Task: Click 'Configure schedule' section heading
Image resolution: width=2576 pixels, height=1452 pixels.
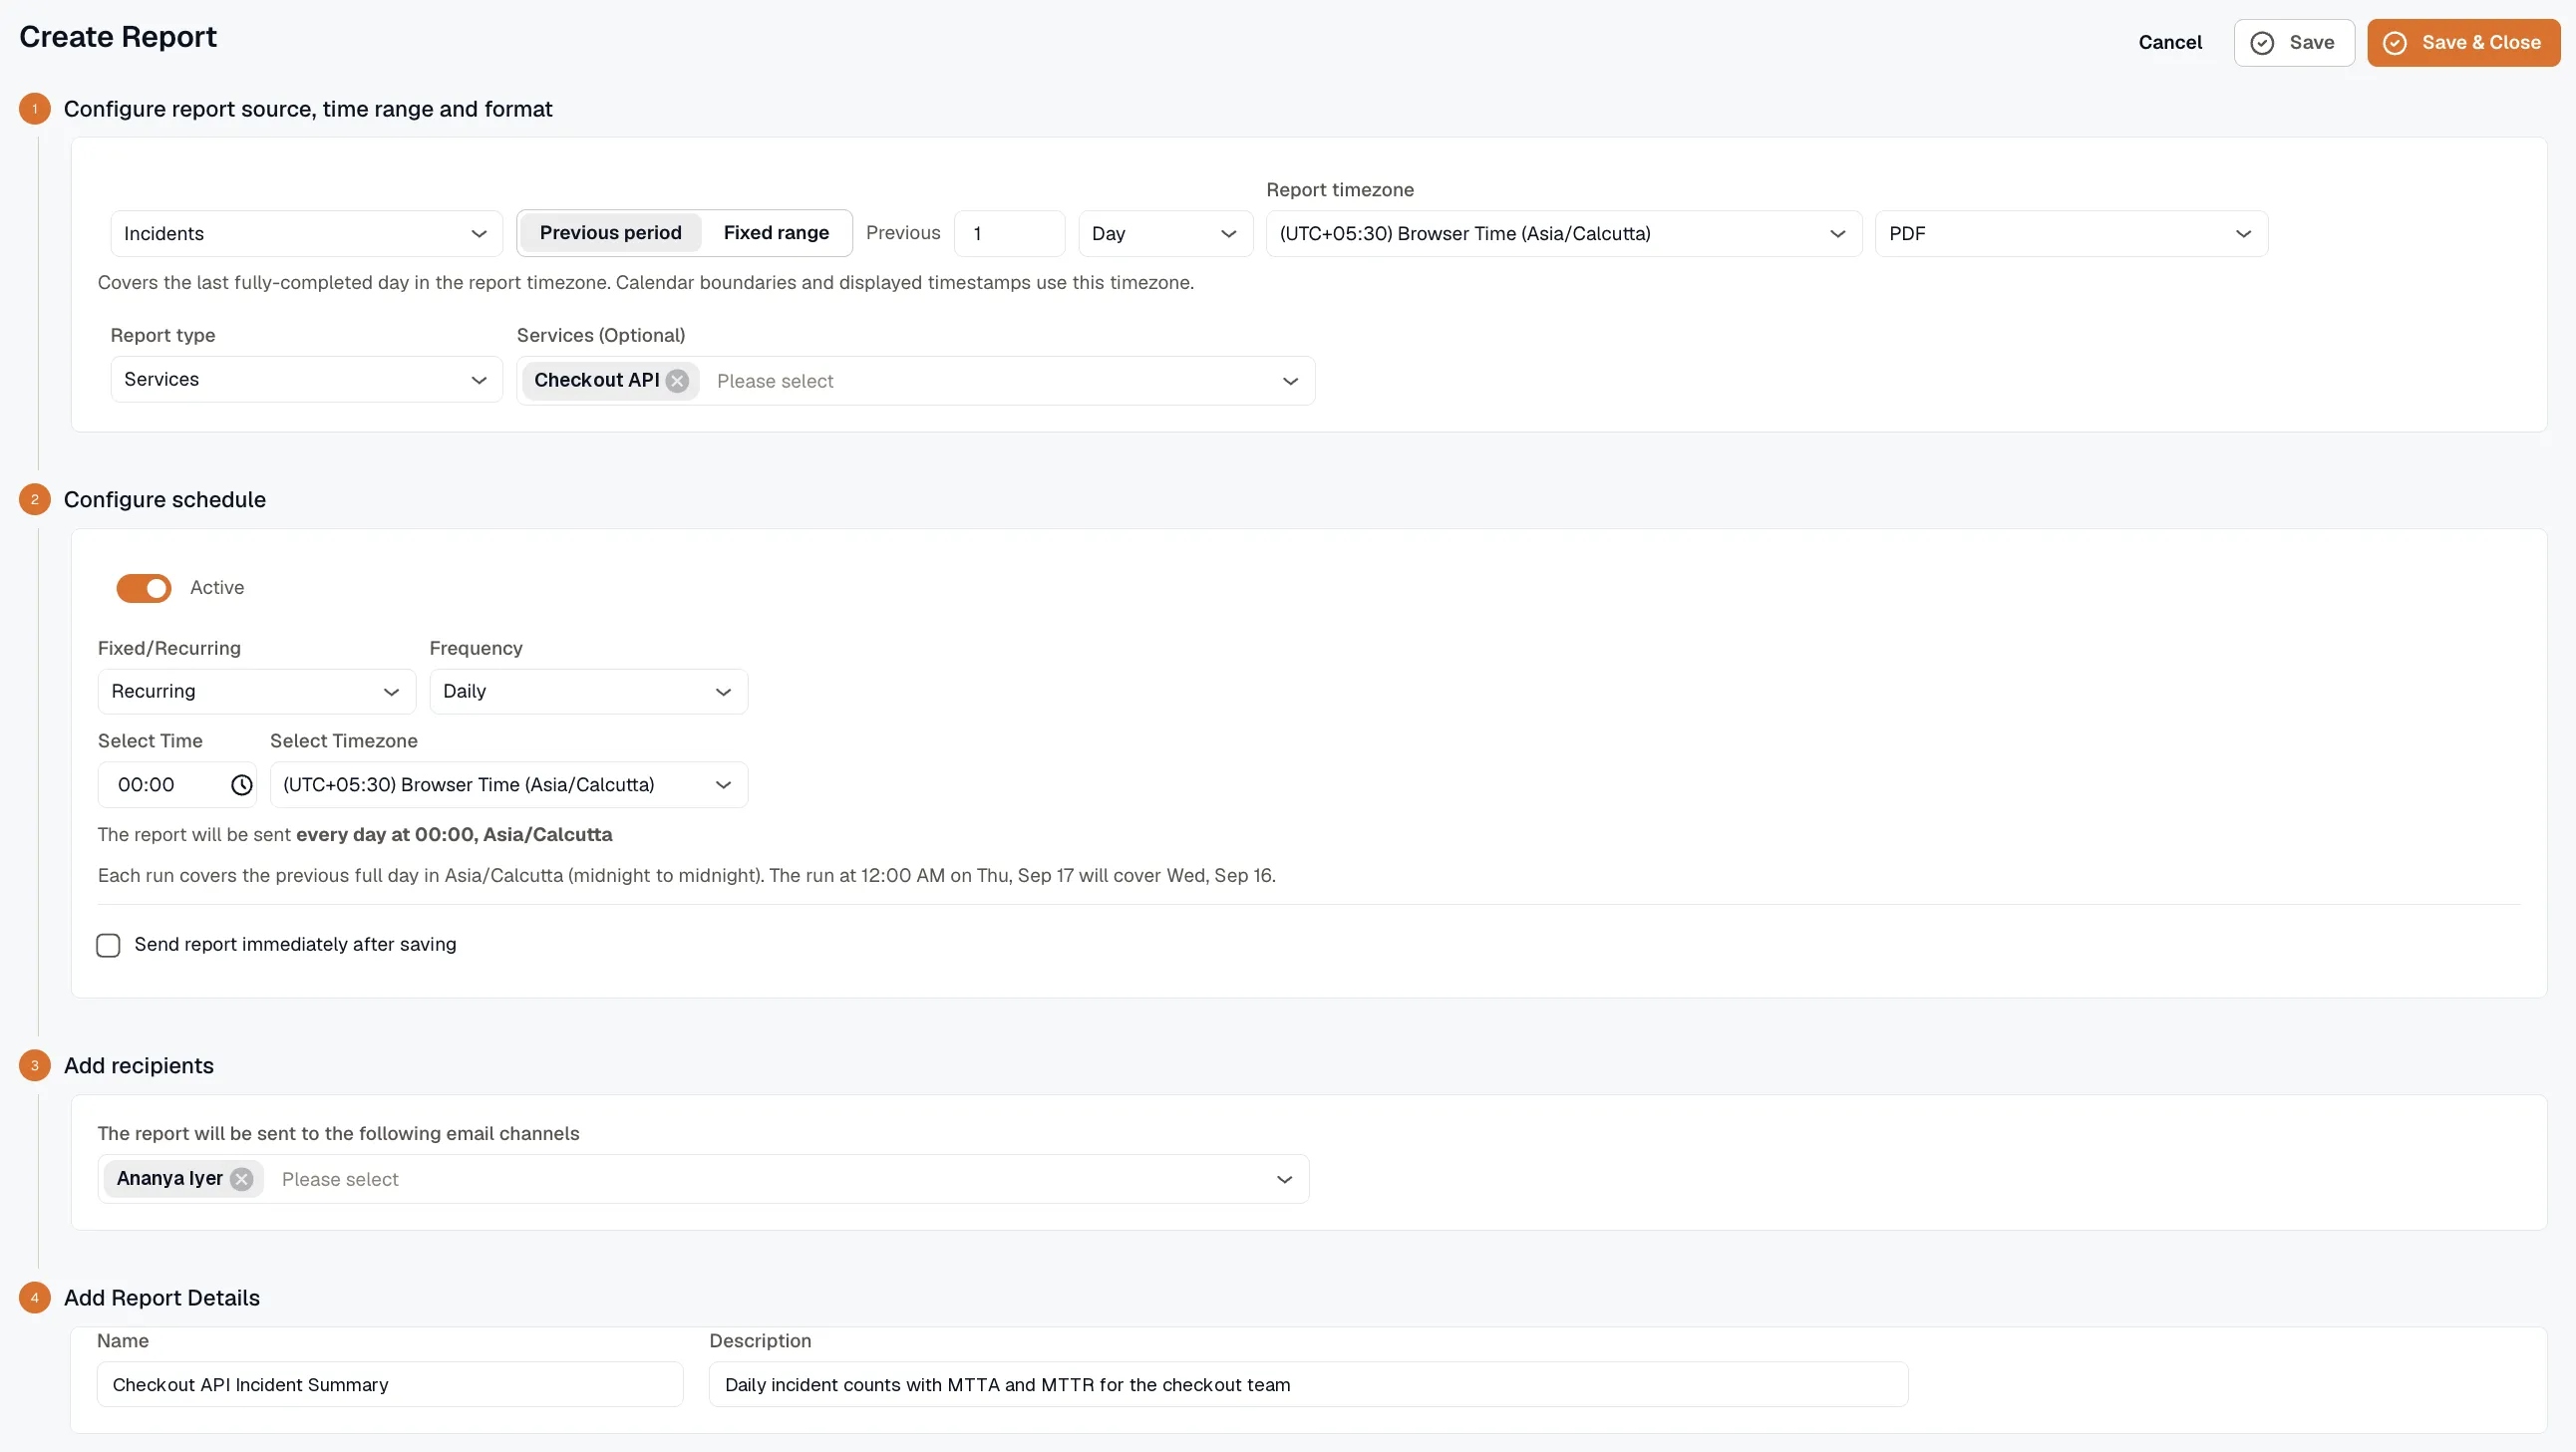Action: [165, 500]
